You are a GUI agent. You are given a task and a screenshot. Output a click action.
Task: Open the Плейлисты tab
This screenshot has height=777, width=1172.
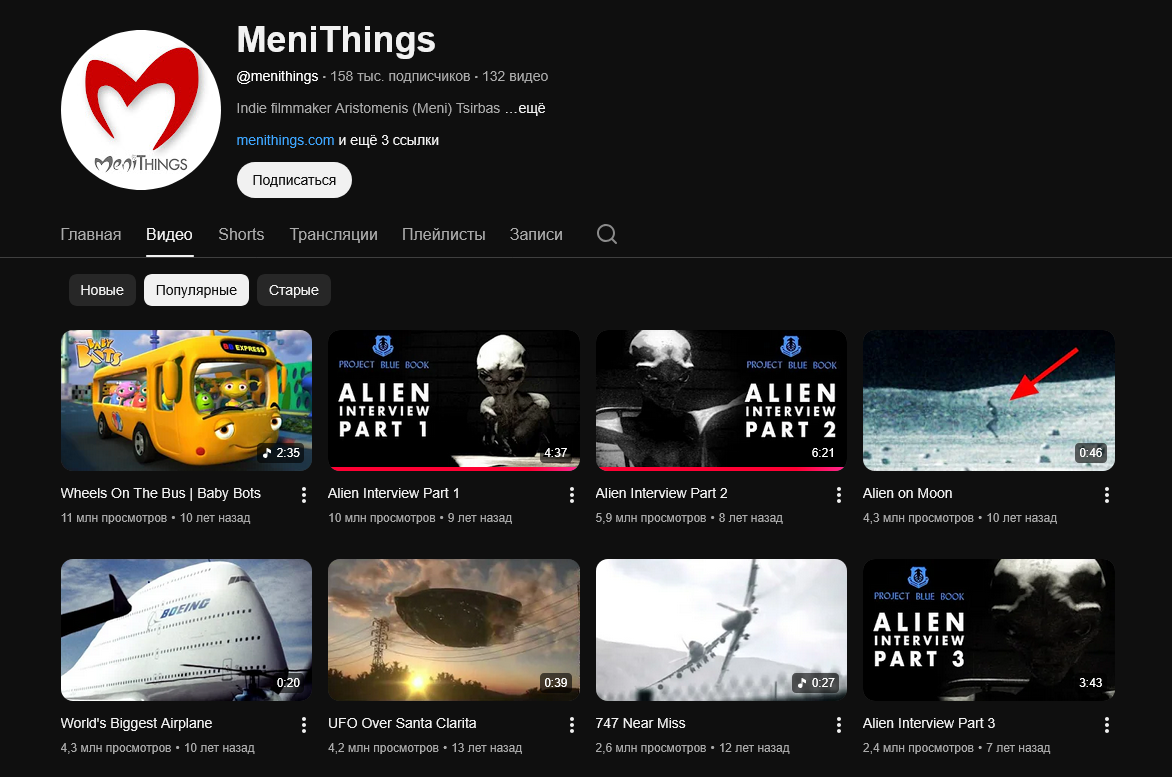tap(444, 235)
